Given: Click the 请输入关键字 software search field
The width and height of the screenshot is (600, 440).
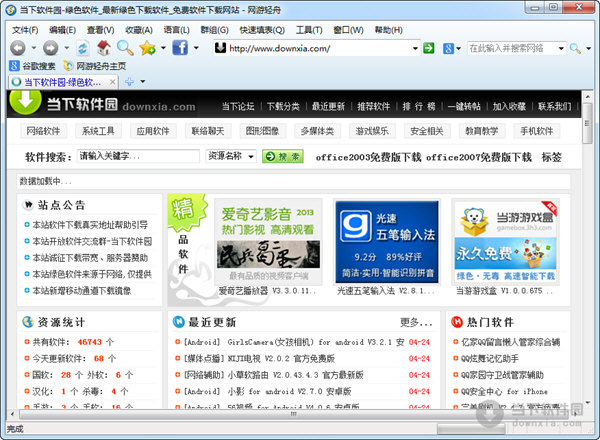Looking at the screenshot, I should click(138, 156).
